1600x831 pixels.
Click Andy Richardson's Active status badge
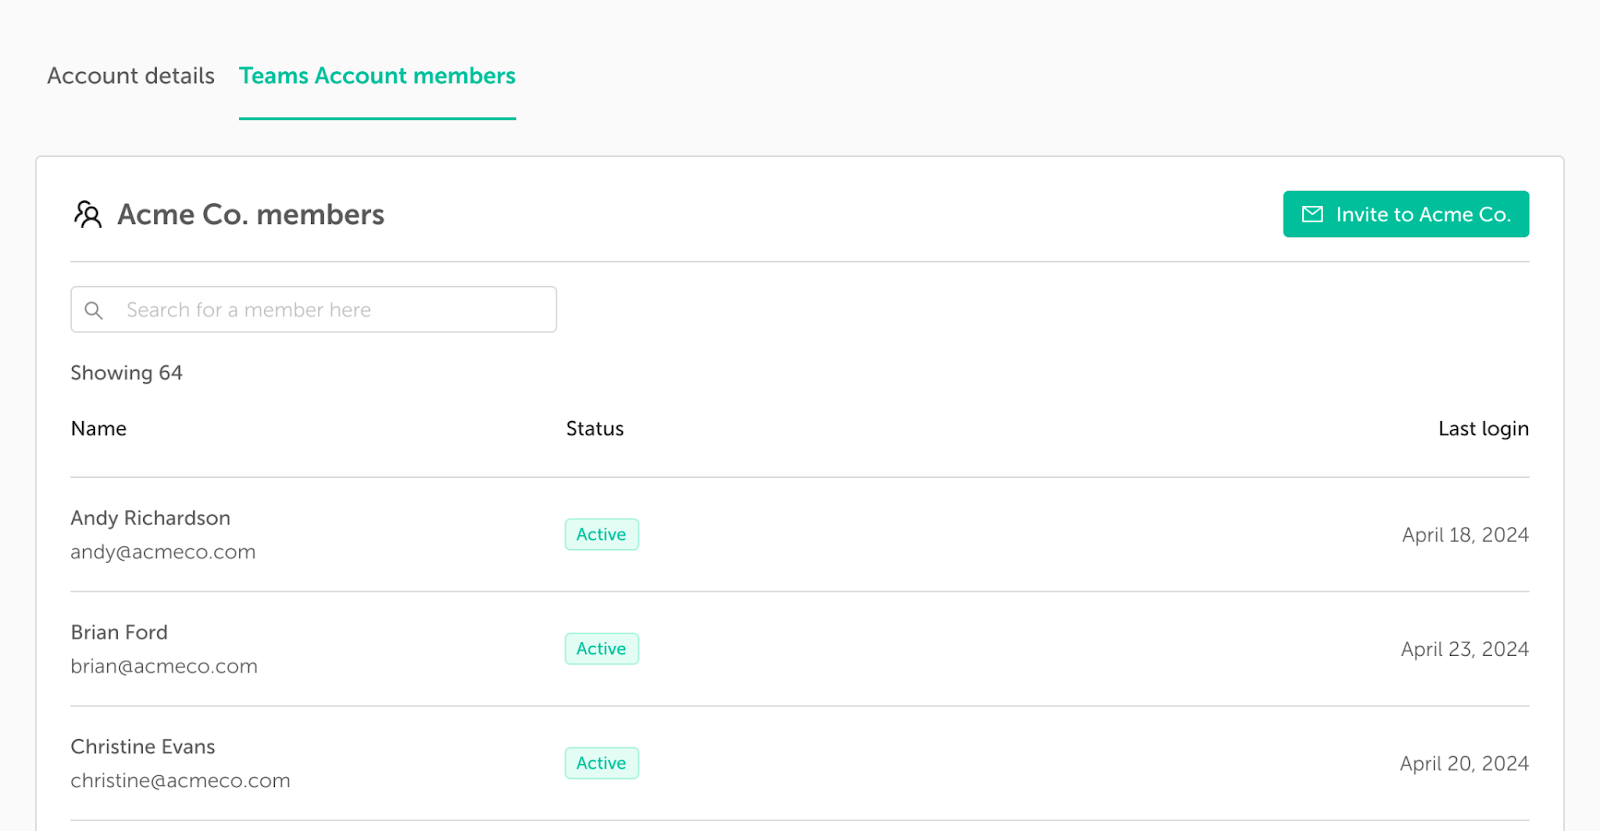602,535
